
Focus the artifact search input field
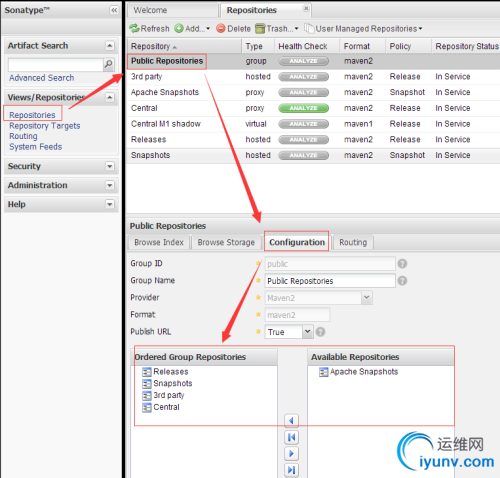[56, 64]
